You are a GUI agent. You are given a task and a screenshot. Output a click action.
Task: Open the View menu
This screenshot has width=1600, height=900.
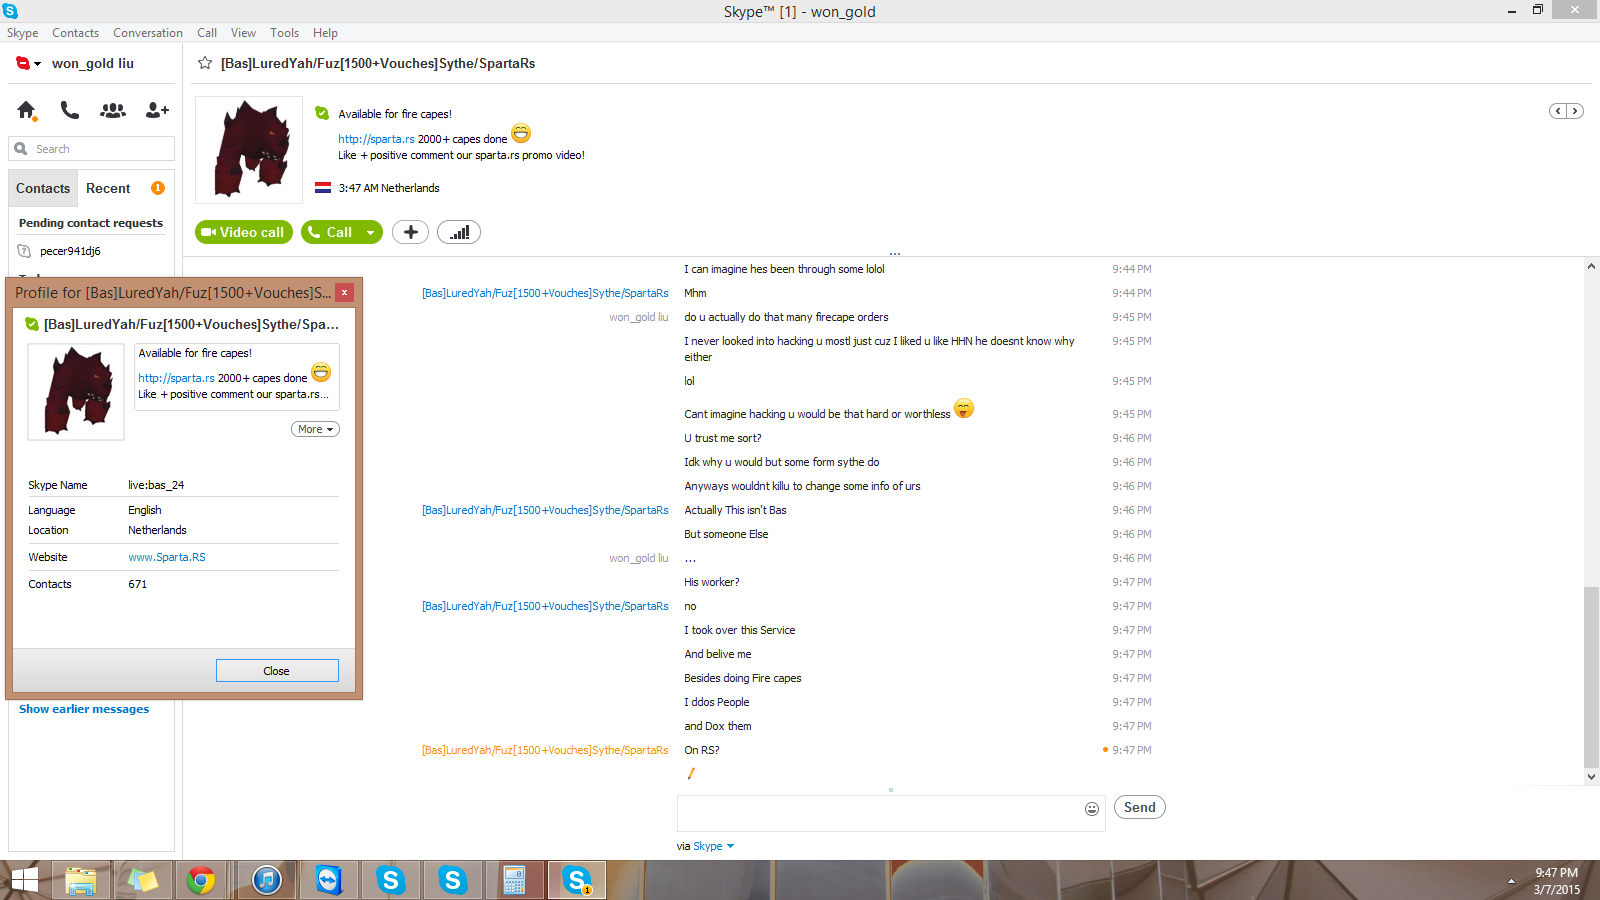(x=243, y=33)
